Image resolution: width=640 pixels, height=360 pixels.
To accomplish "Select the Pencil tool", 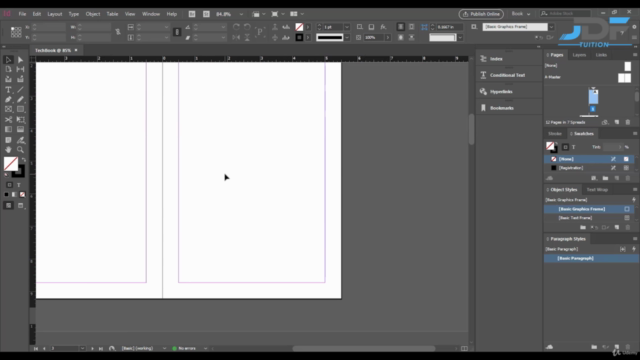I will (20, 100).
